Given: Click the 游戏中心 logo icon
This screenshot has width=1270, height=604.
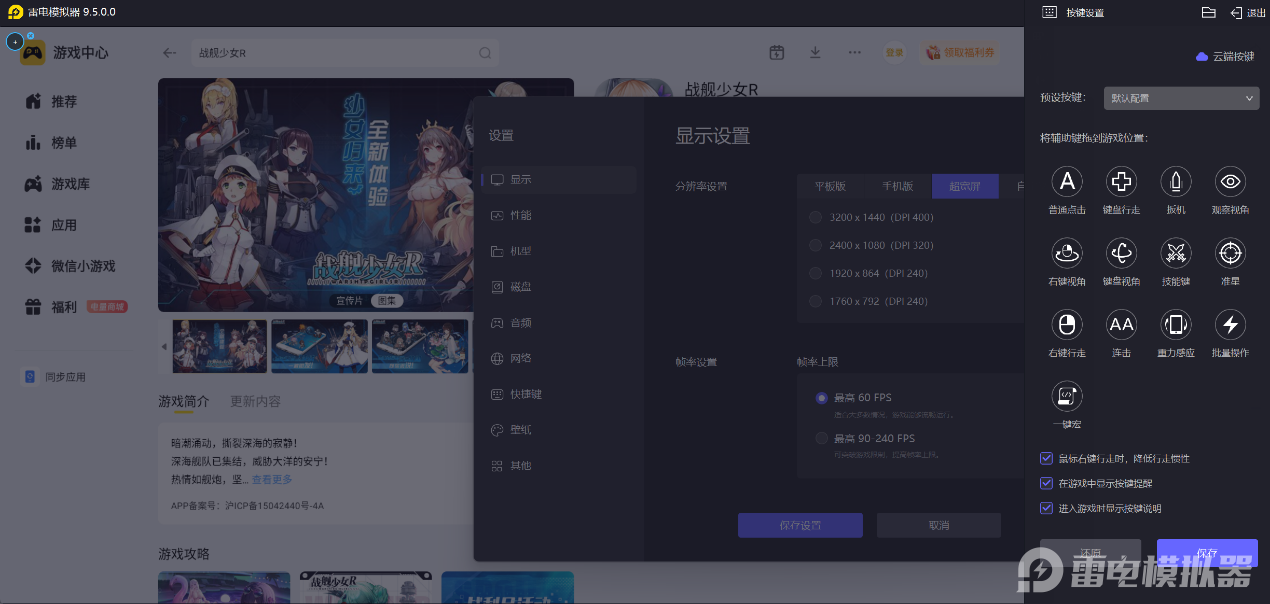Looking at the screenshot, I should 33,52.
